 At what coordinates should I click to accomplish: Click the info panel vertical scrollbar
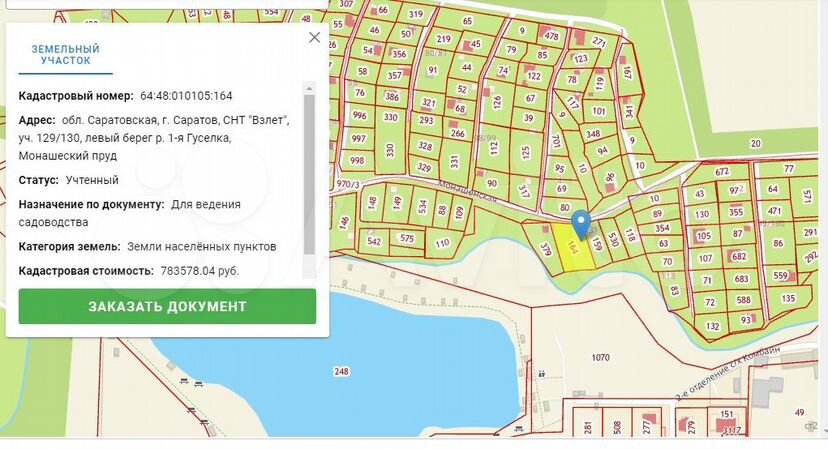coord(310,170)
